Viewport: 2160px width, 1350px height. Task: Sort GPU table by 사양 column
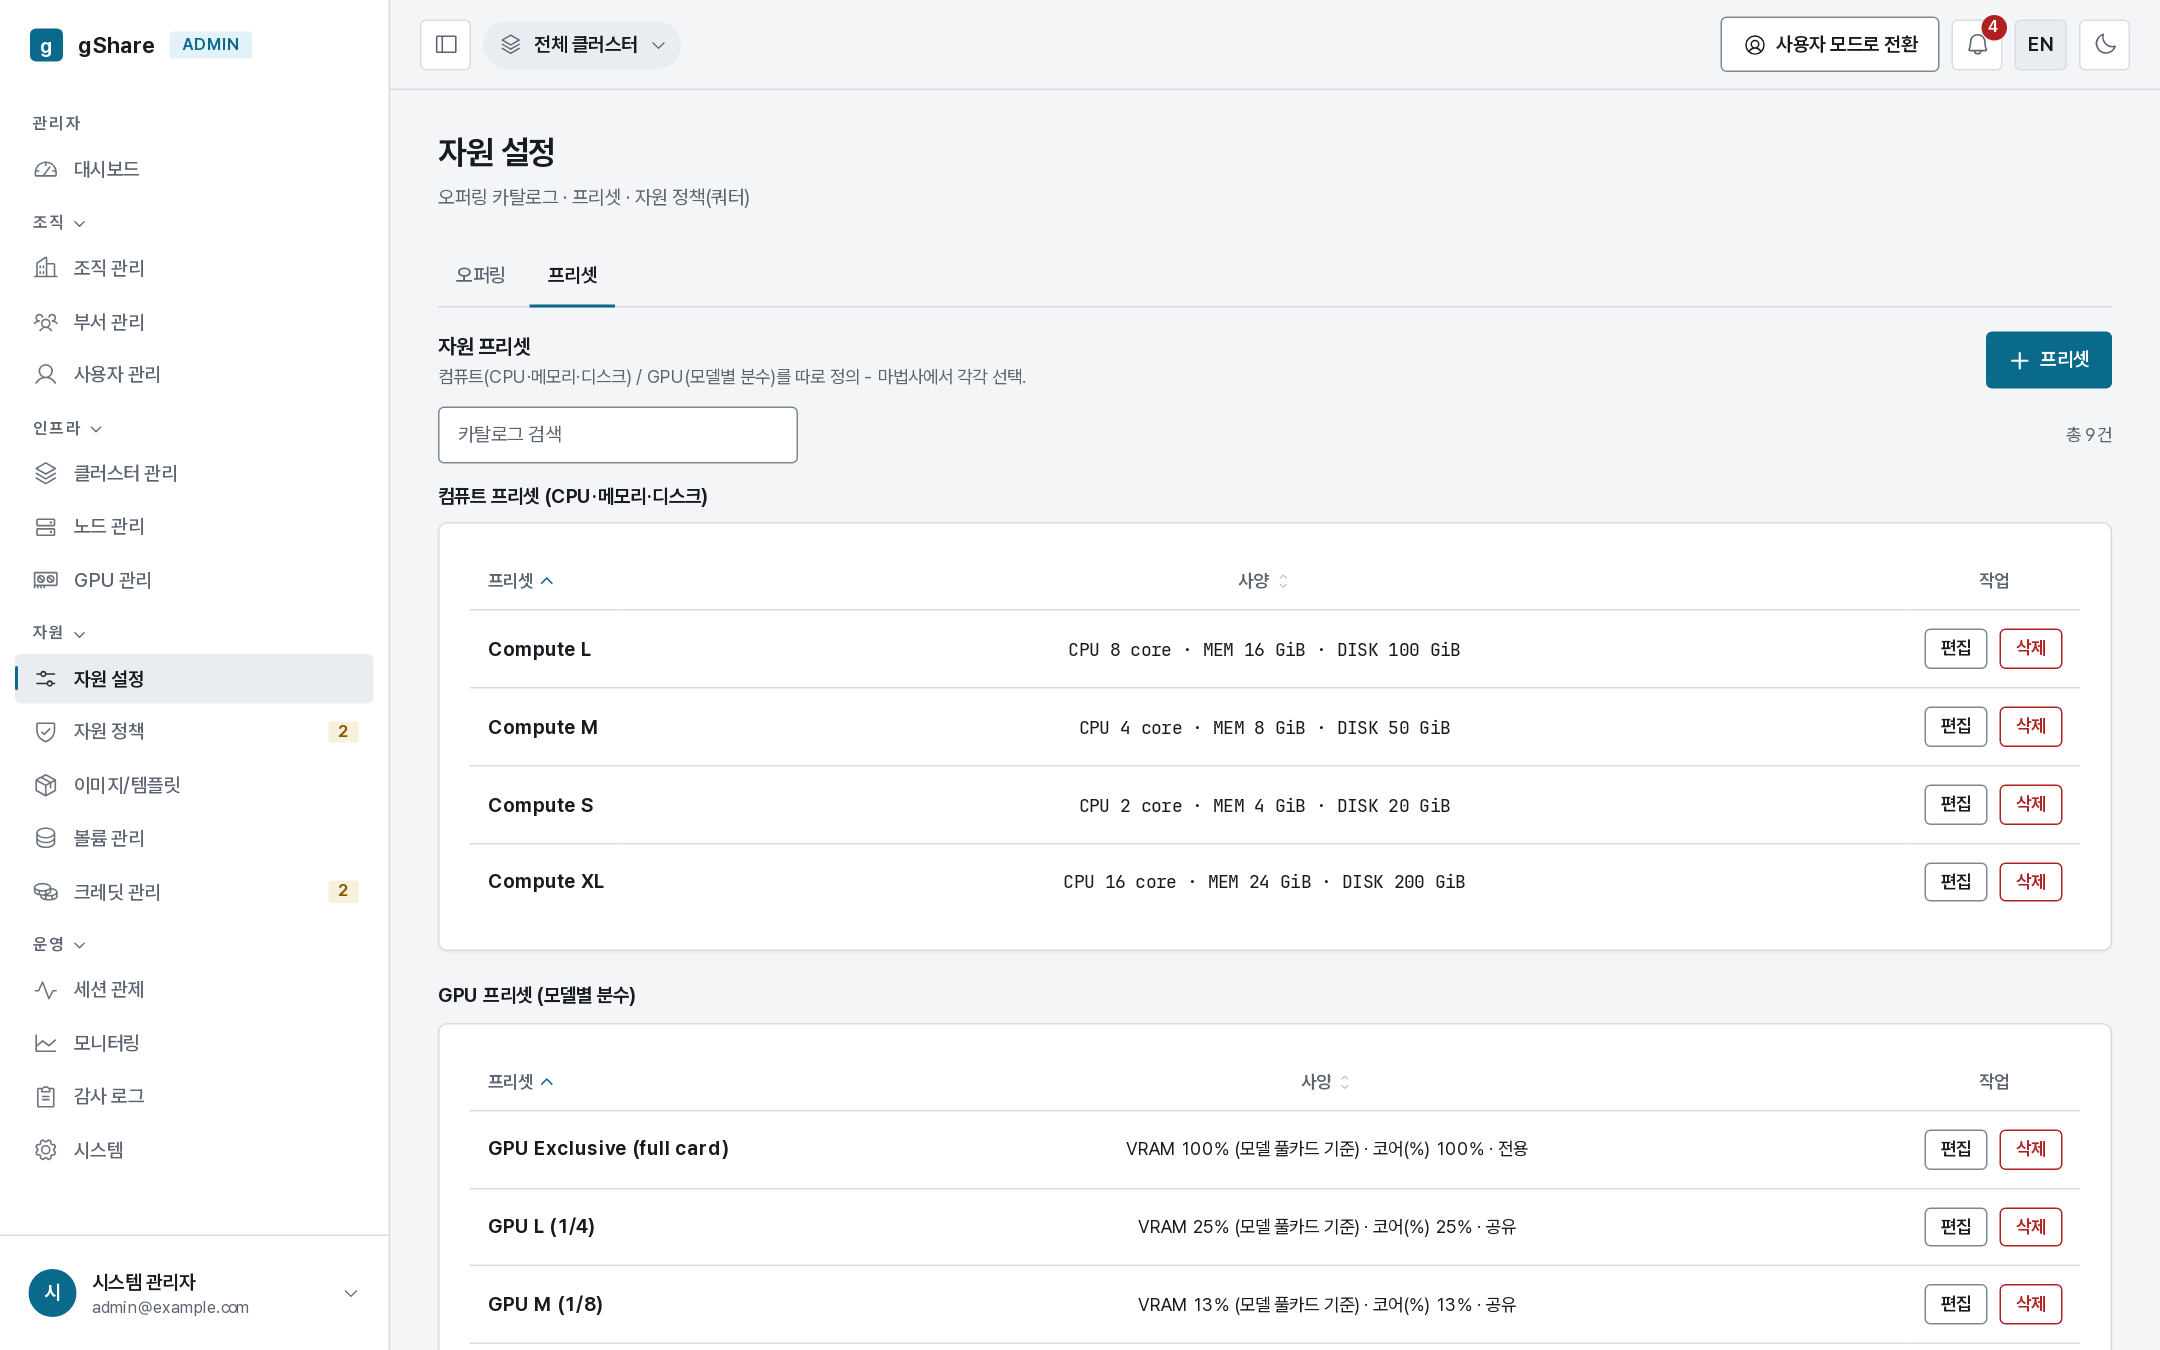coord(1325,1082)
